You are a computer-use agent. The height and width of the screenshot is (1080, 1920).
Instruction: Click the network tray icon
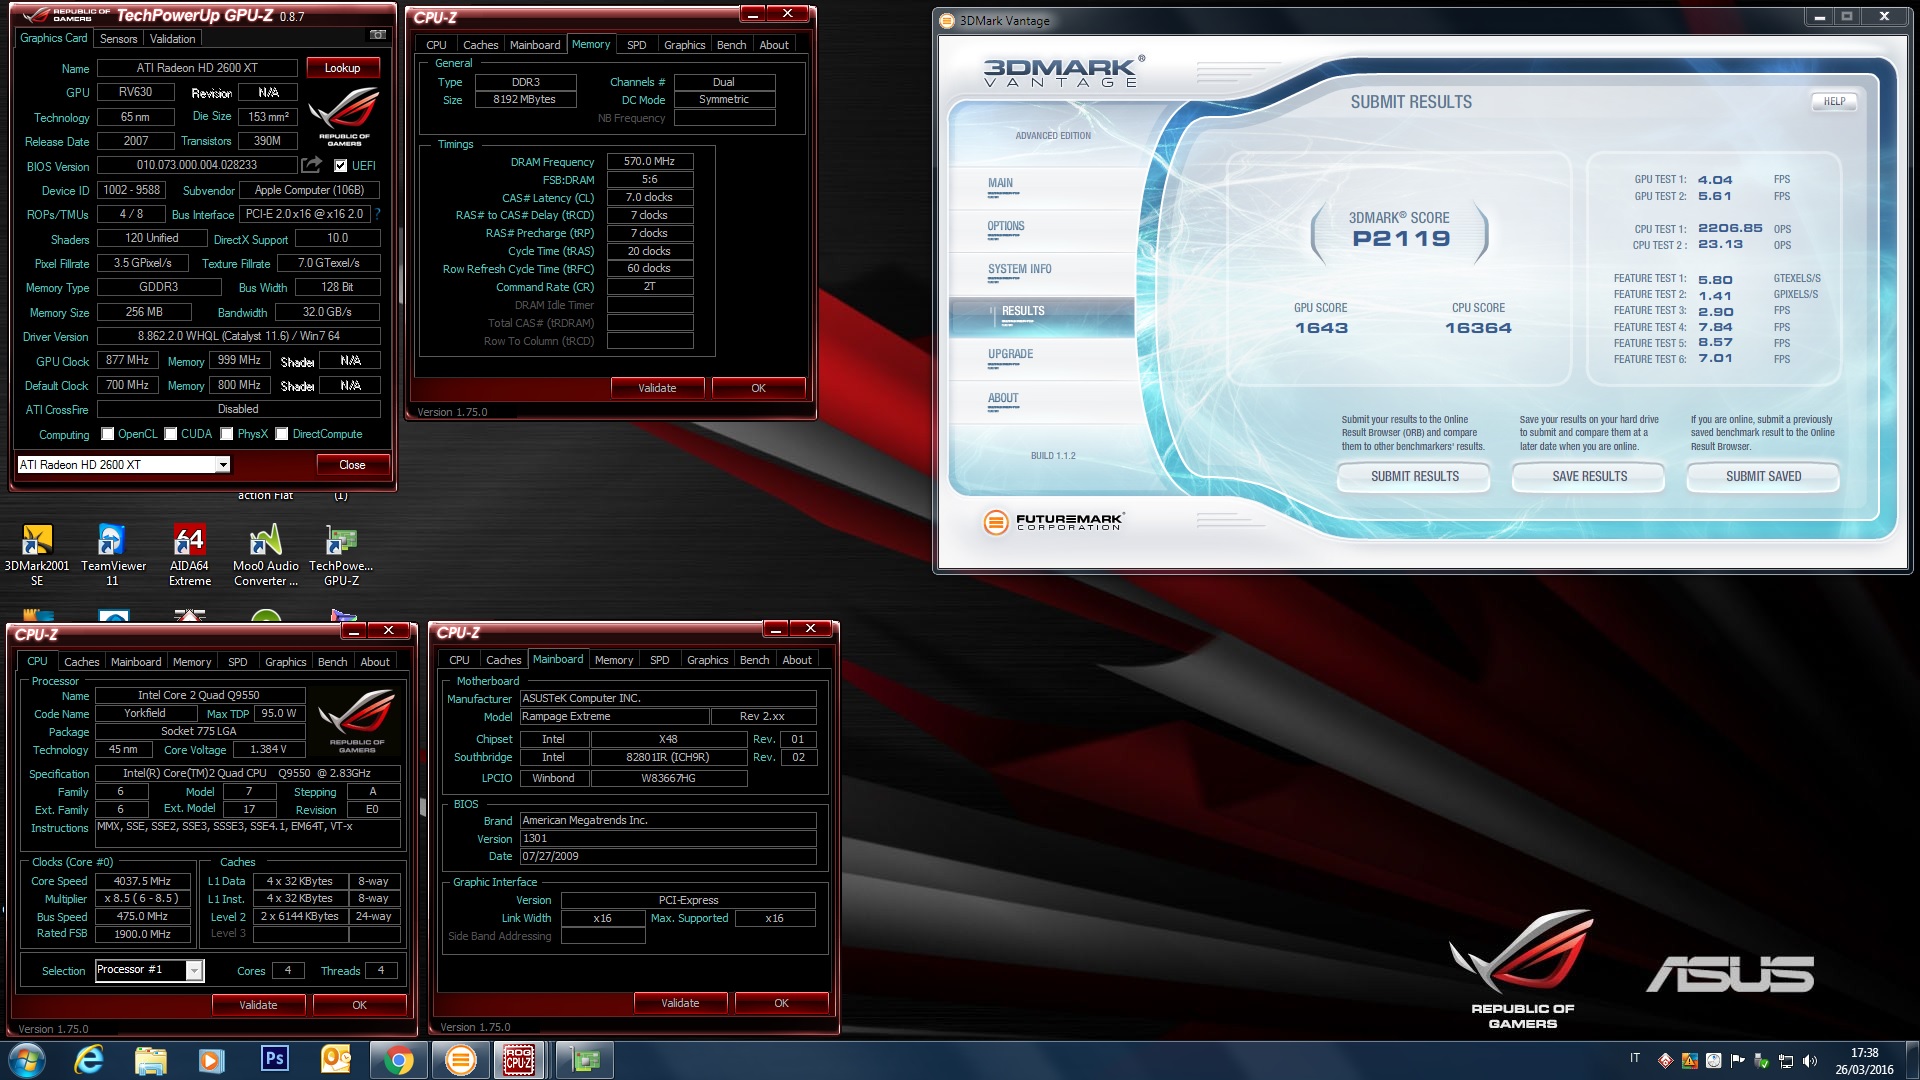[x=1785, y=1061]
